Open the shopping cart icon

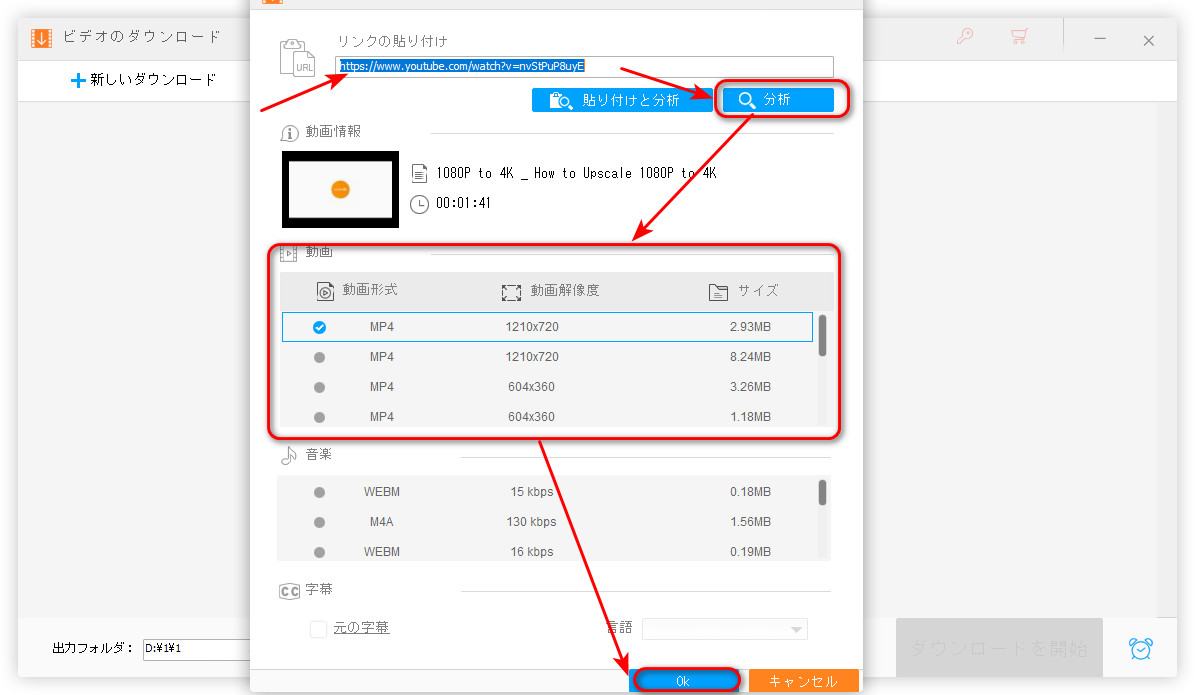[x=1019, y=38]
